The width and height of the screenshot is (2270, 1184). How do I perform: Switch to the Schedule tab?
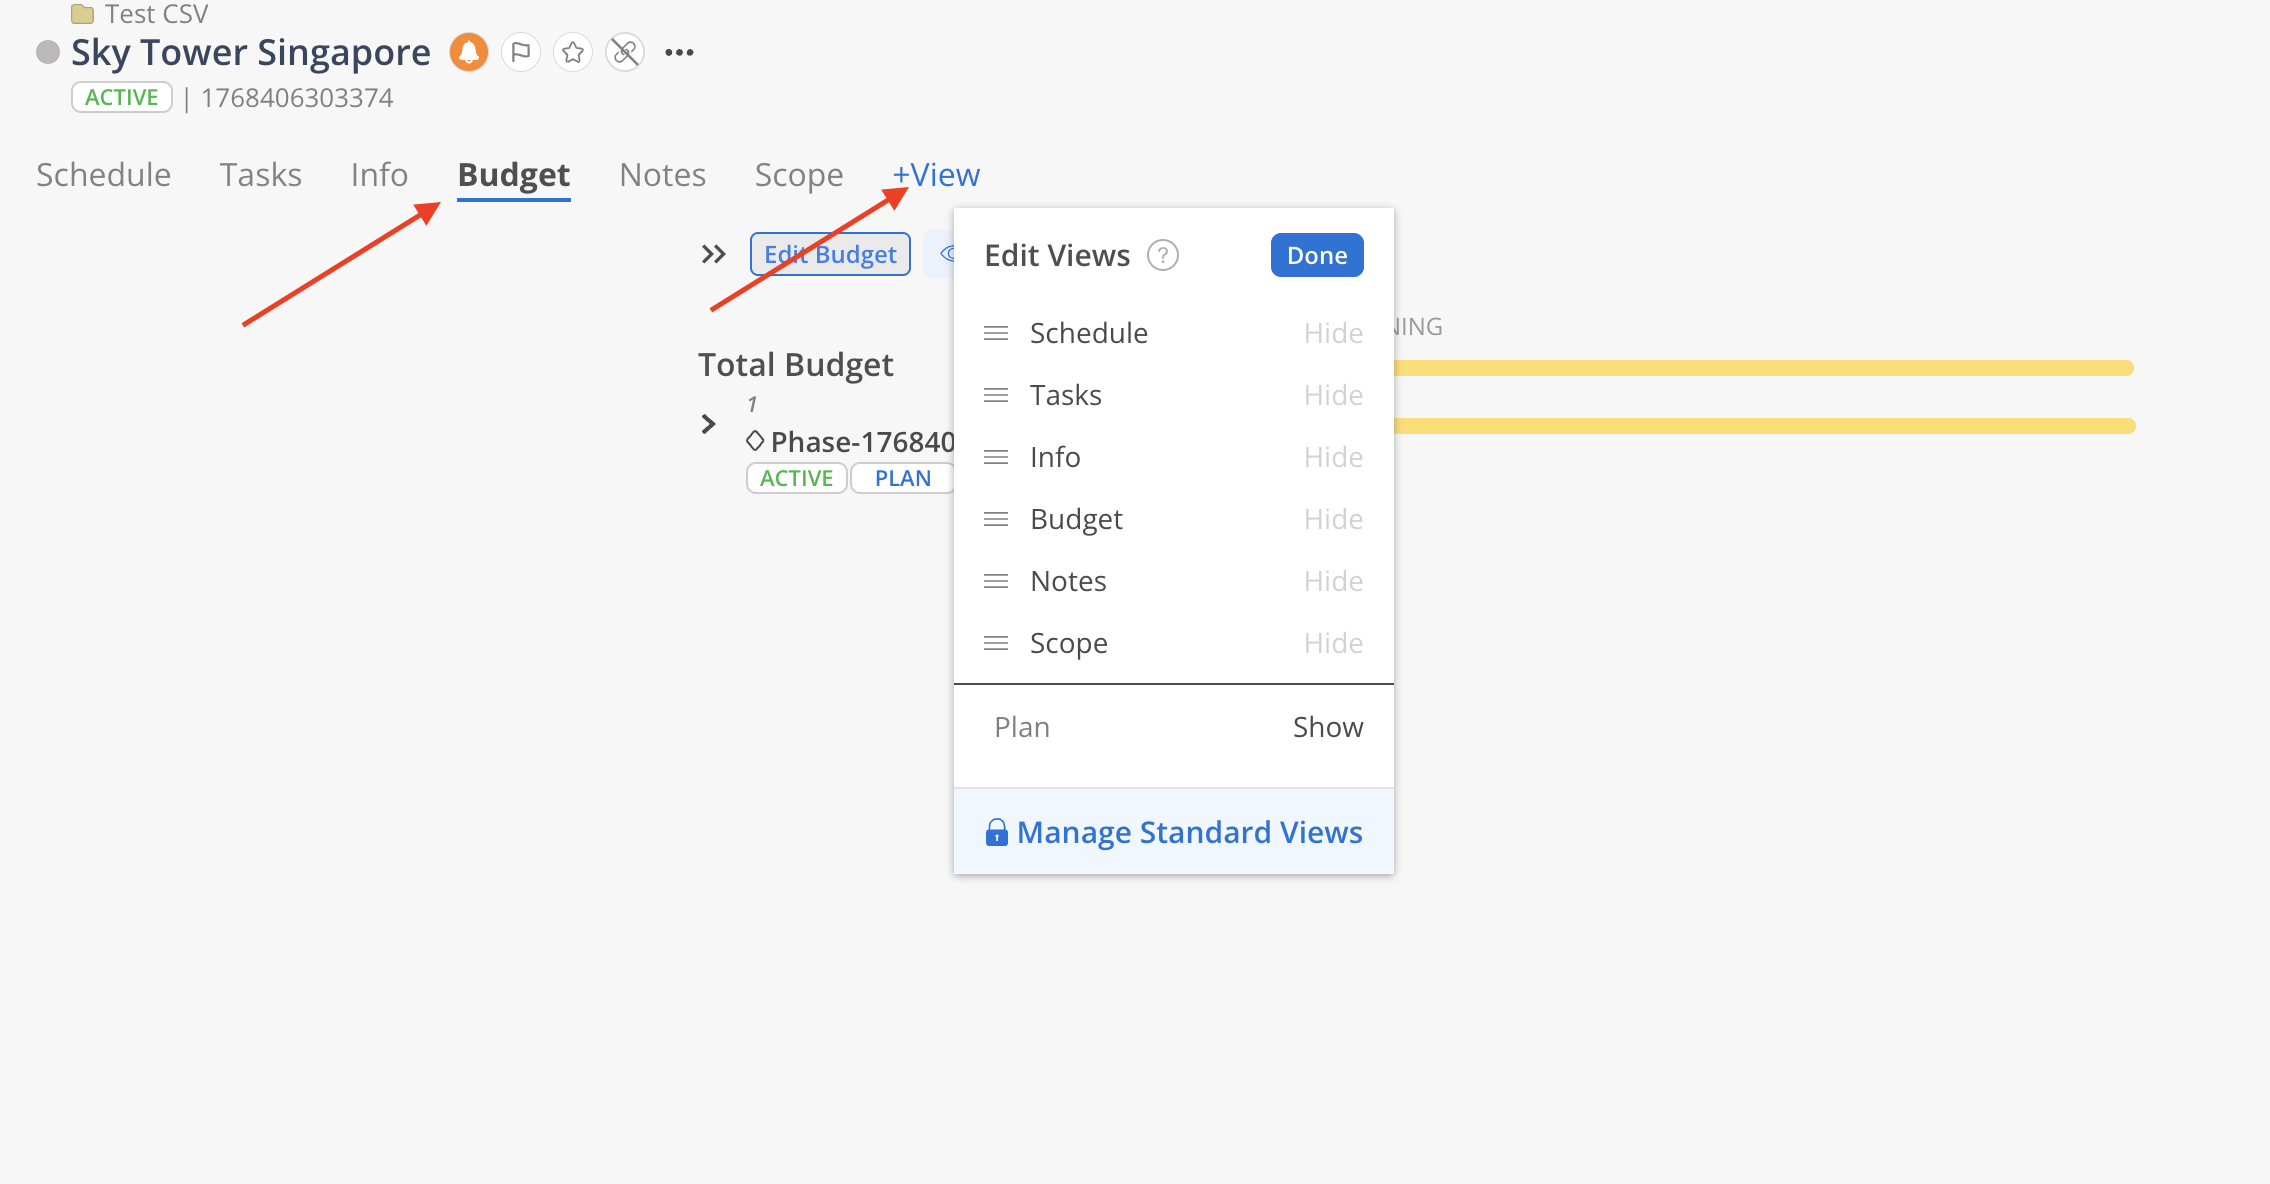pos(103,175)
